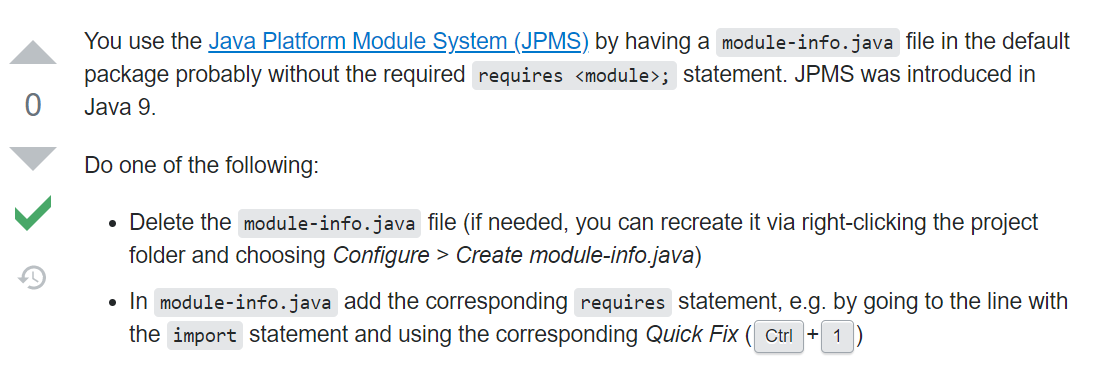The image size is (1102, 370).
Task: Click module-info.java code after 'In'
Action: (246, 302)
